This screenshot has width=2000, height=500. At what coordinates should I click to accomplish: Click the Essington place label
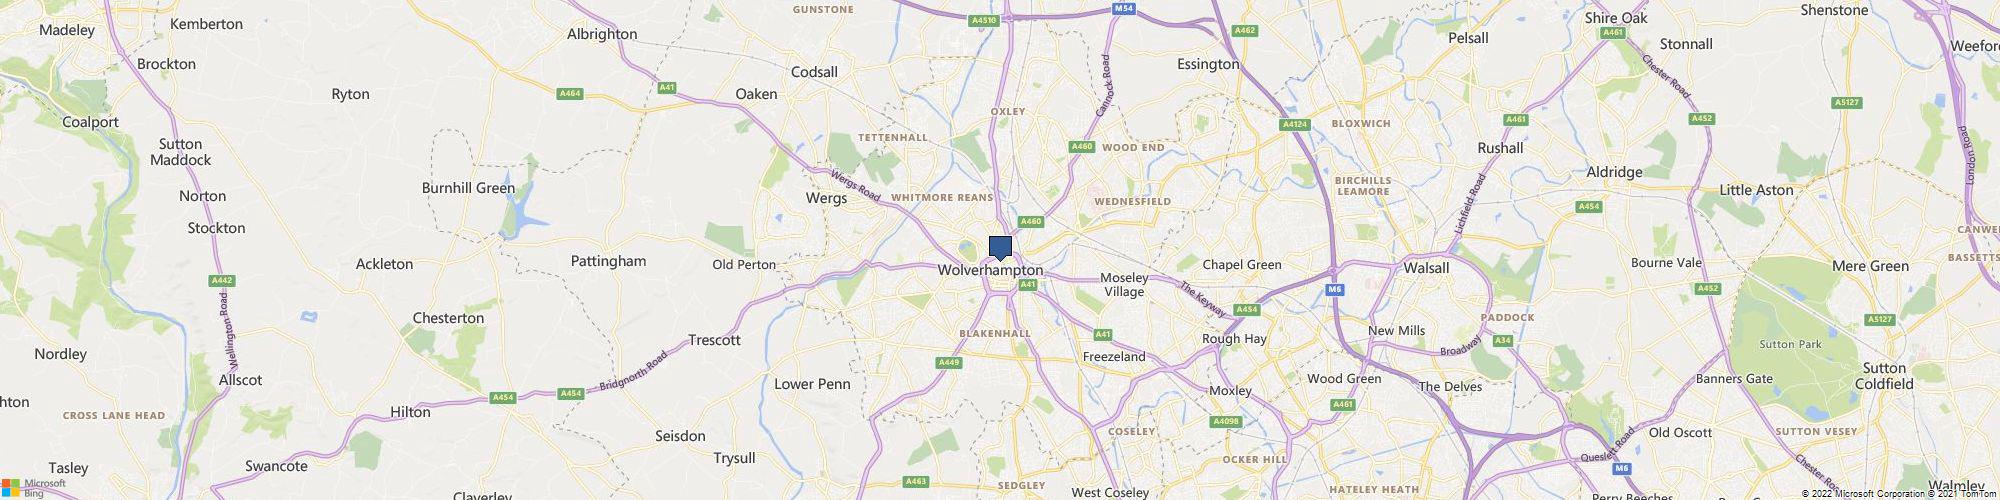[x=1208, y=64]
